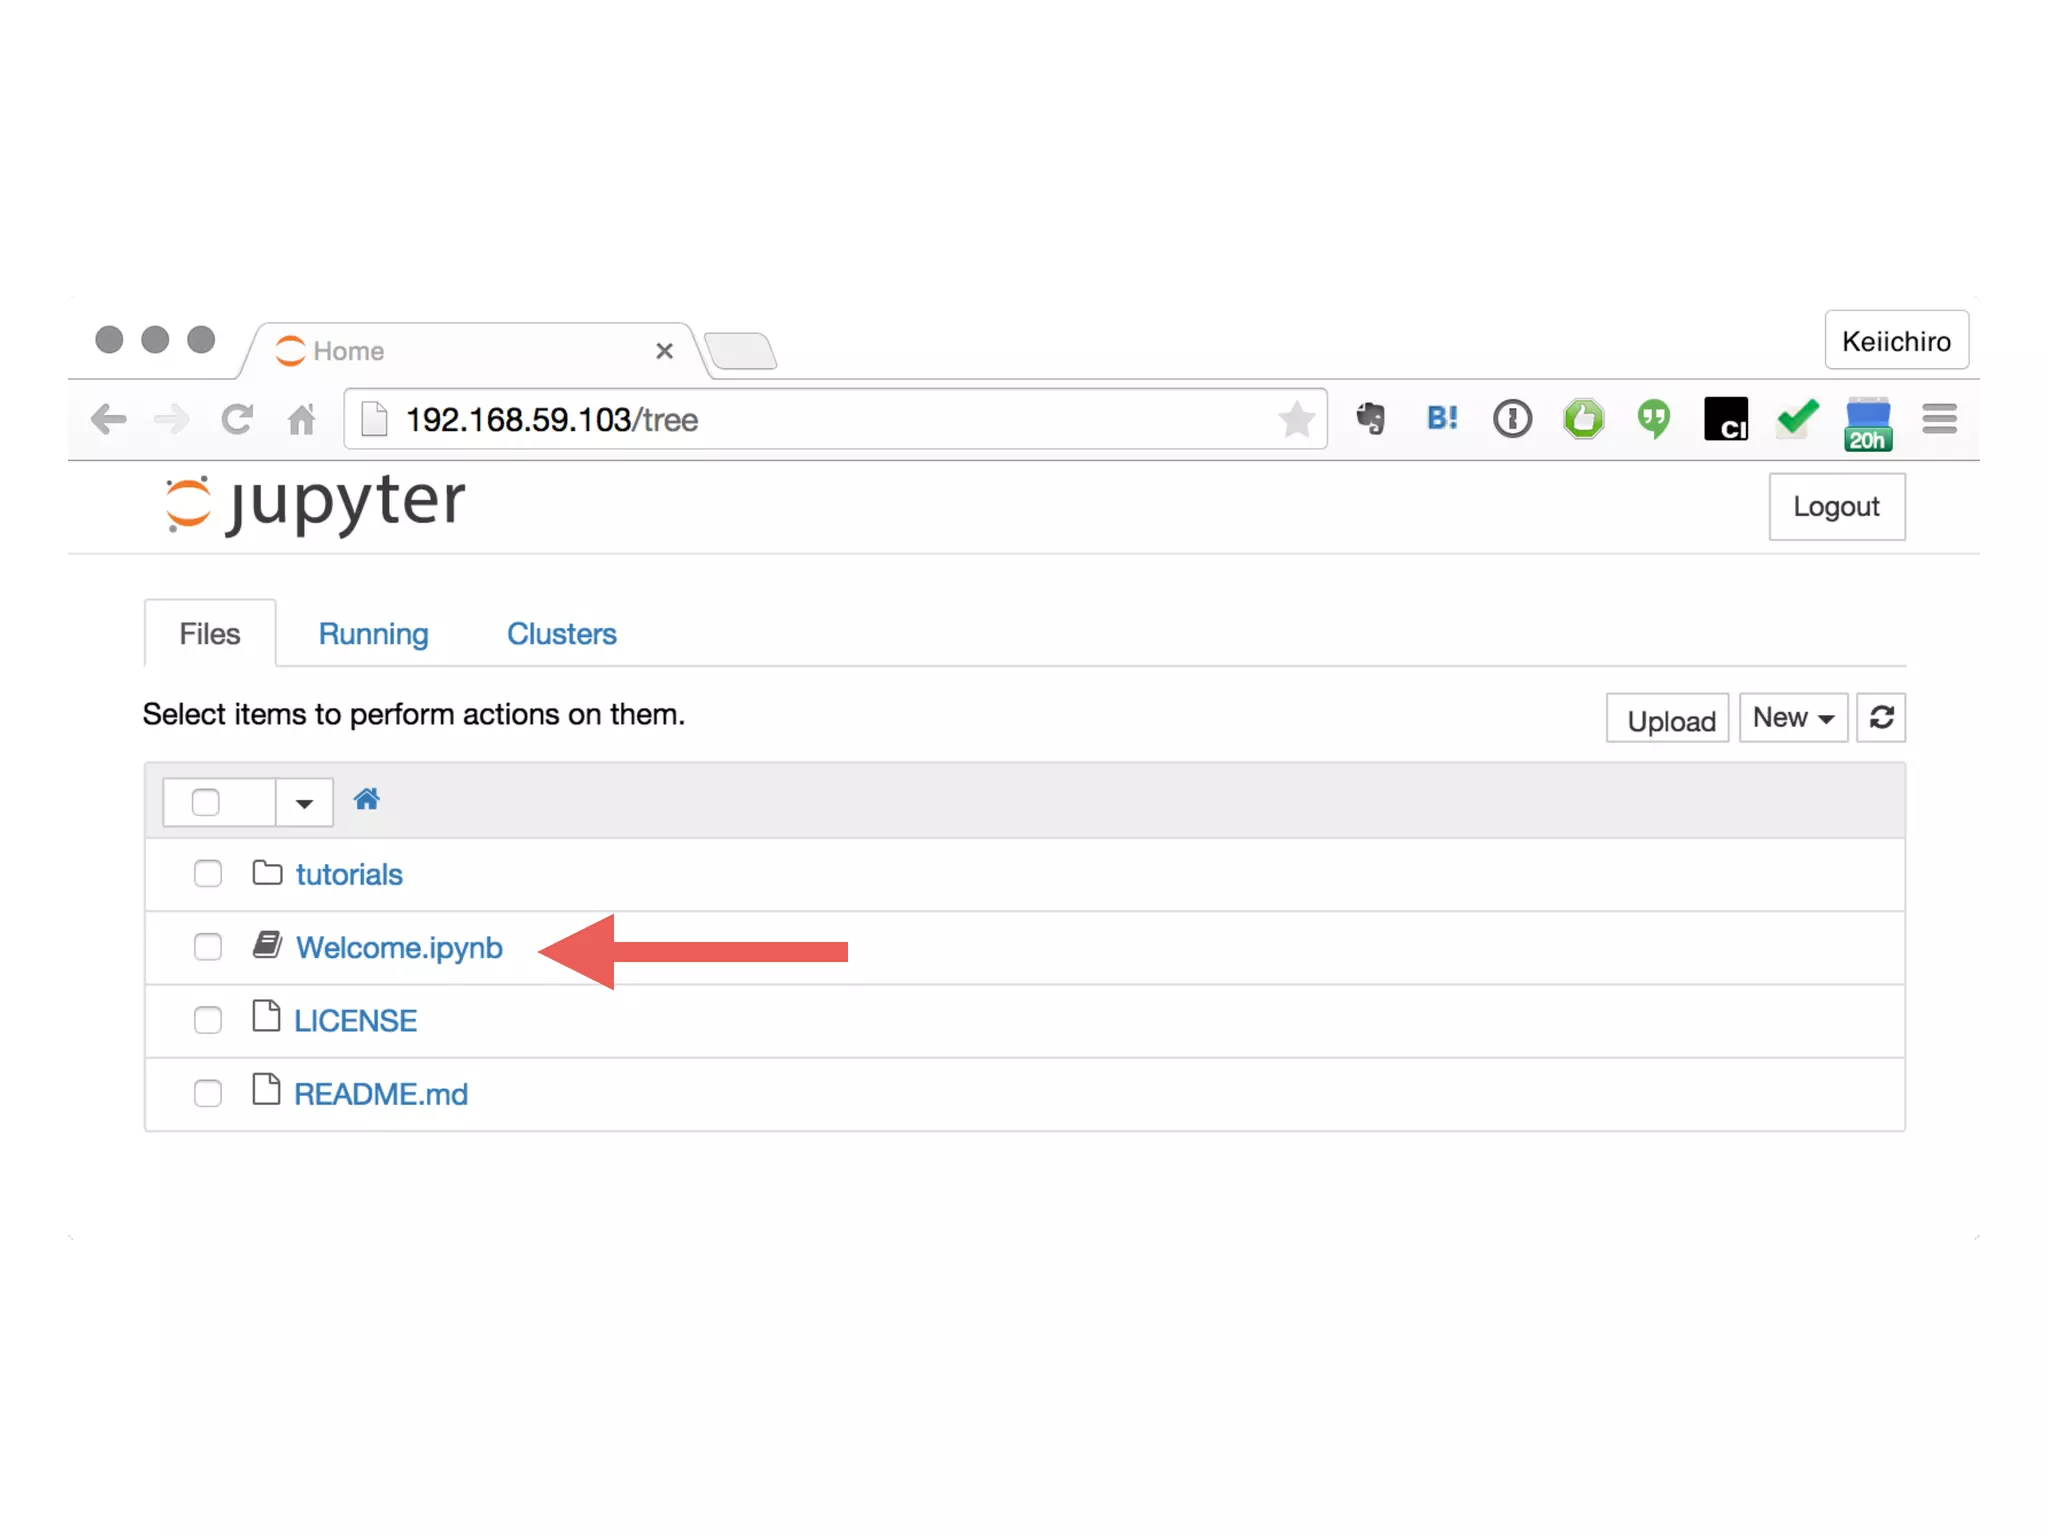The image size is (2048, 1536).
Task: Open the Chrome hamburger menu
Action: click(x=1939, y=418)
